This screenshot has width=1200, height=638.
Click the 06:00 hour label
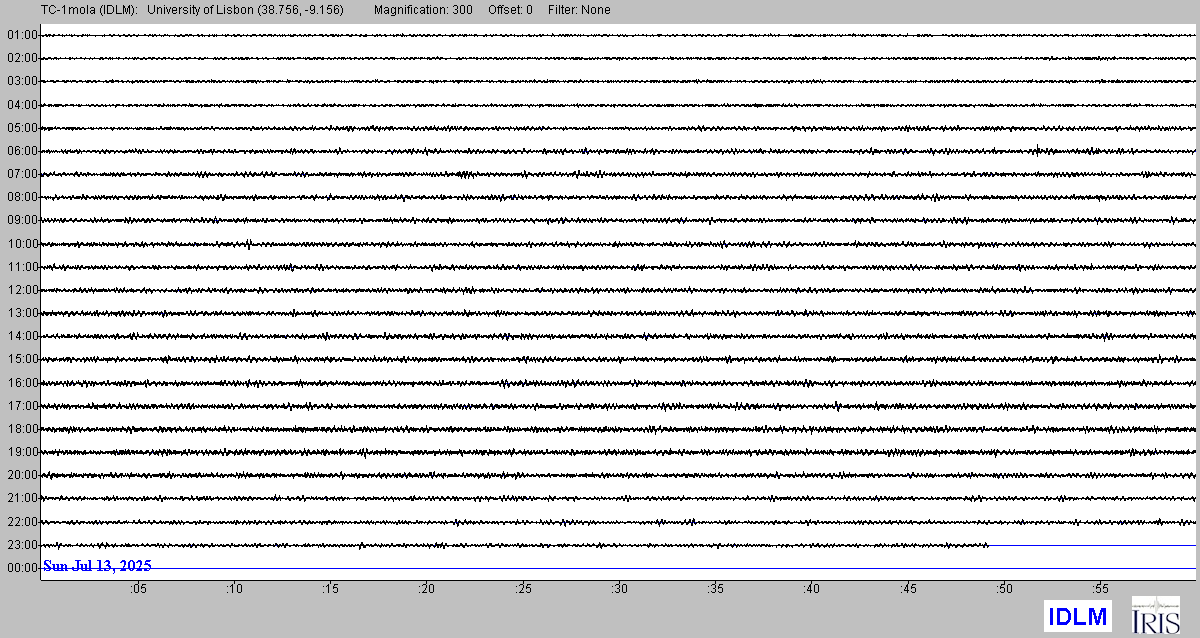pos(22,151)
